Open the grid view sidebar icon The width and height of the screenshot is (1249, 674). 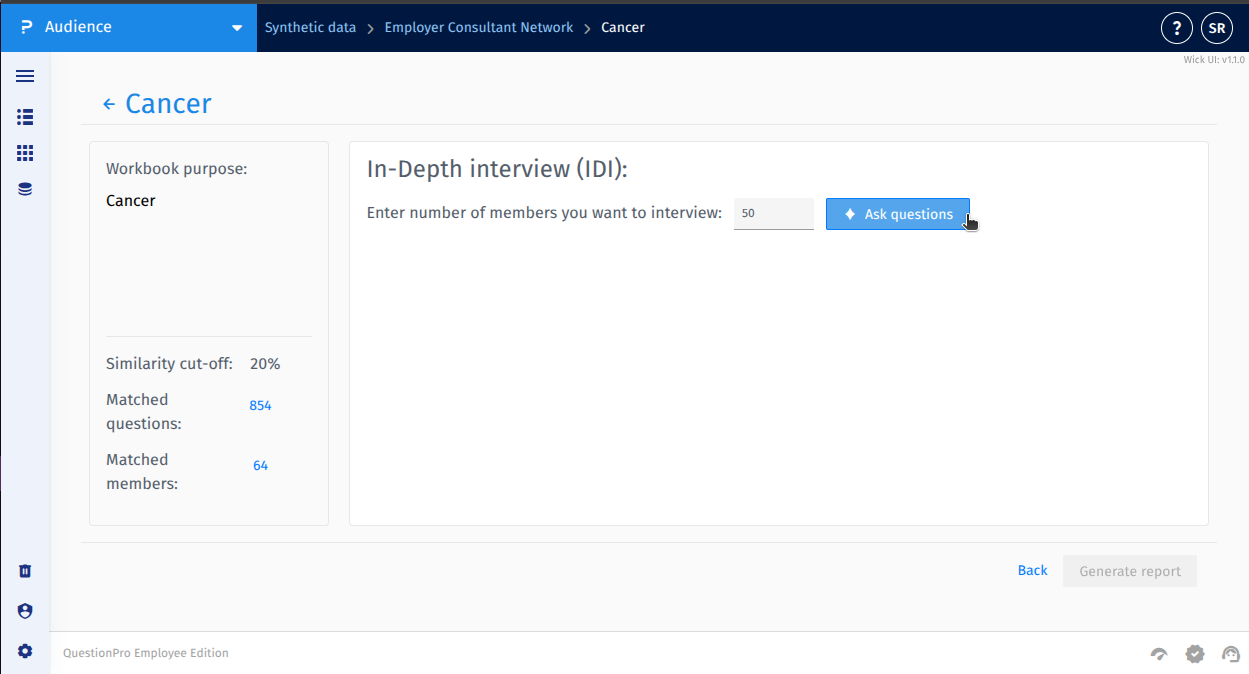tap(25, 153)
